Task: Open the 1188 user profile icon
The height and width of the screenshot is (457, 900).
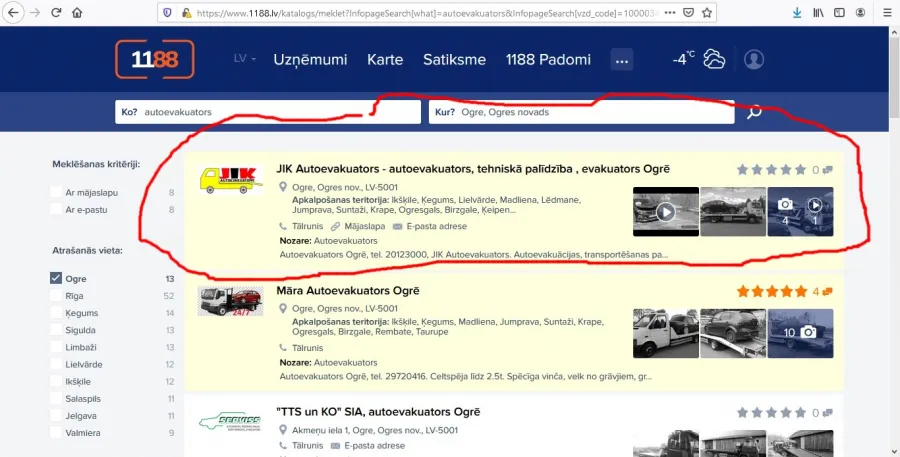Action: pos(754,59)
